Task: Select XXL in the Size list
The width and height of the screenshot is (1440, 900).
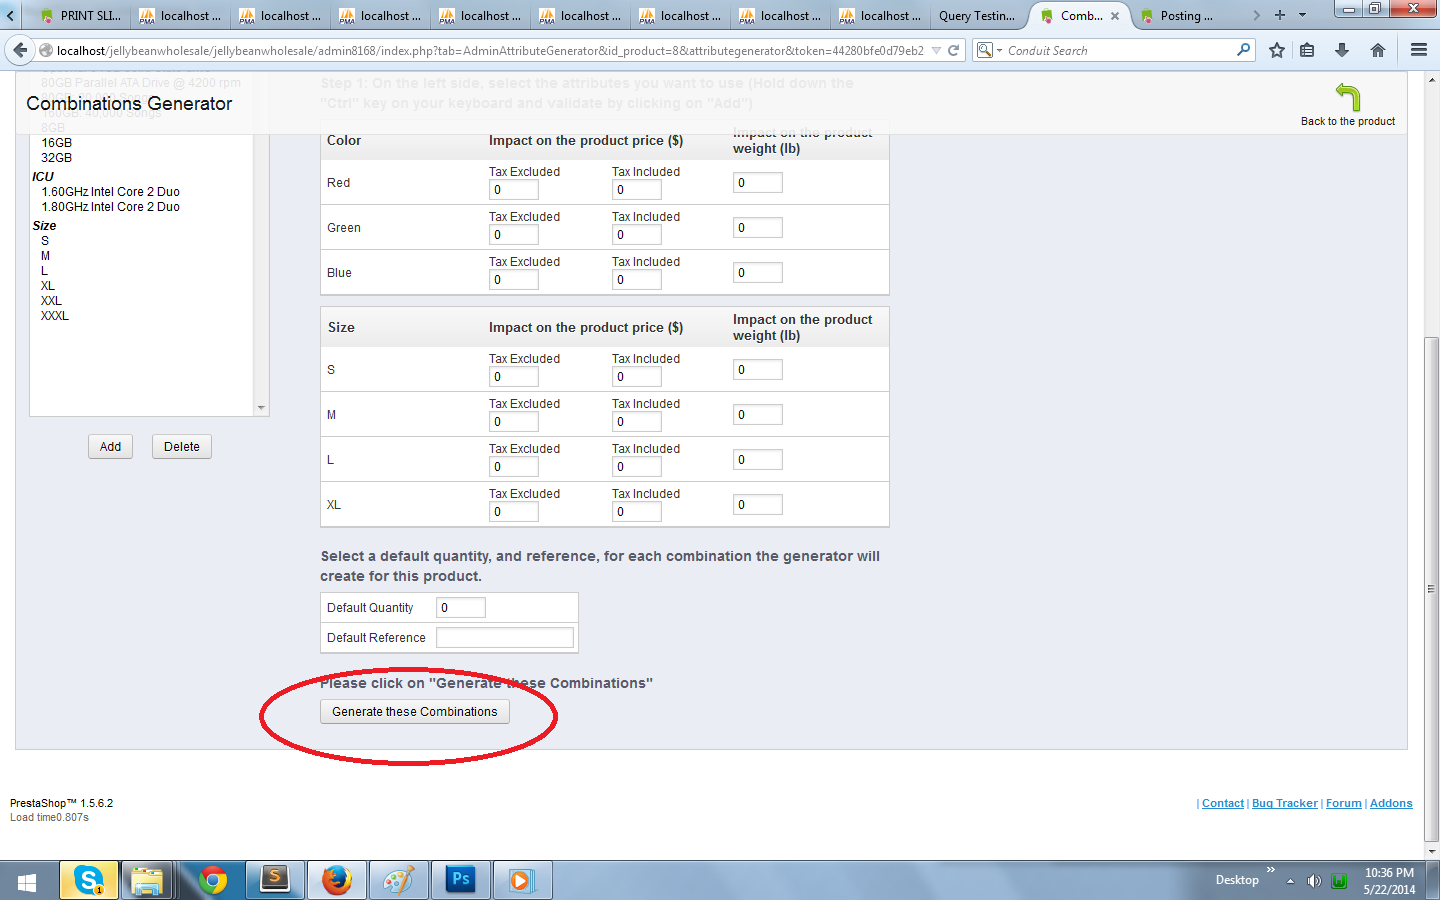Action: [51, 301]
